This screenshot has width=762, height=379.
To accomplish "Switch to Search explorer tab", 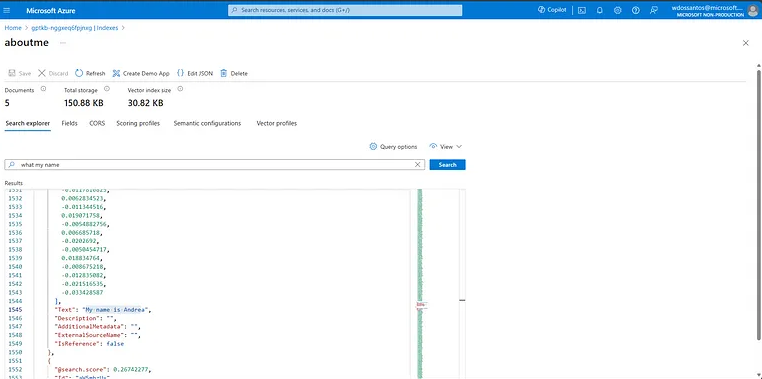I will tap(28, 123).
